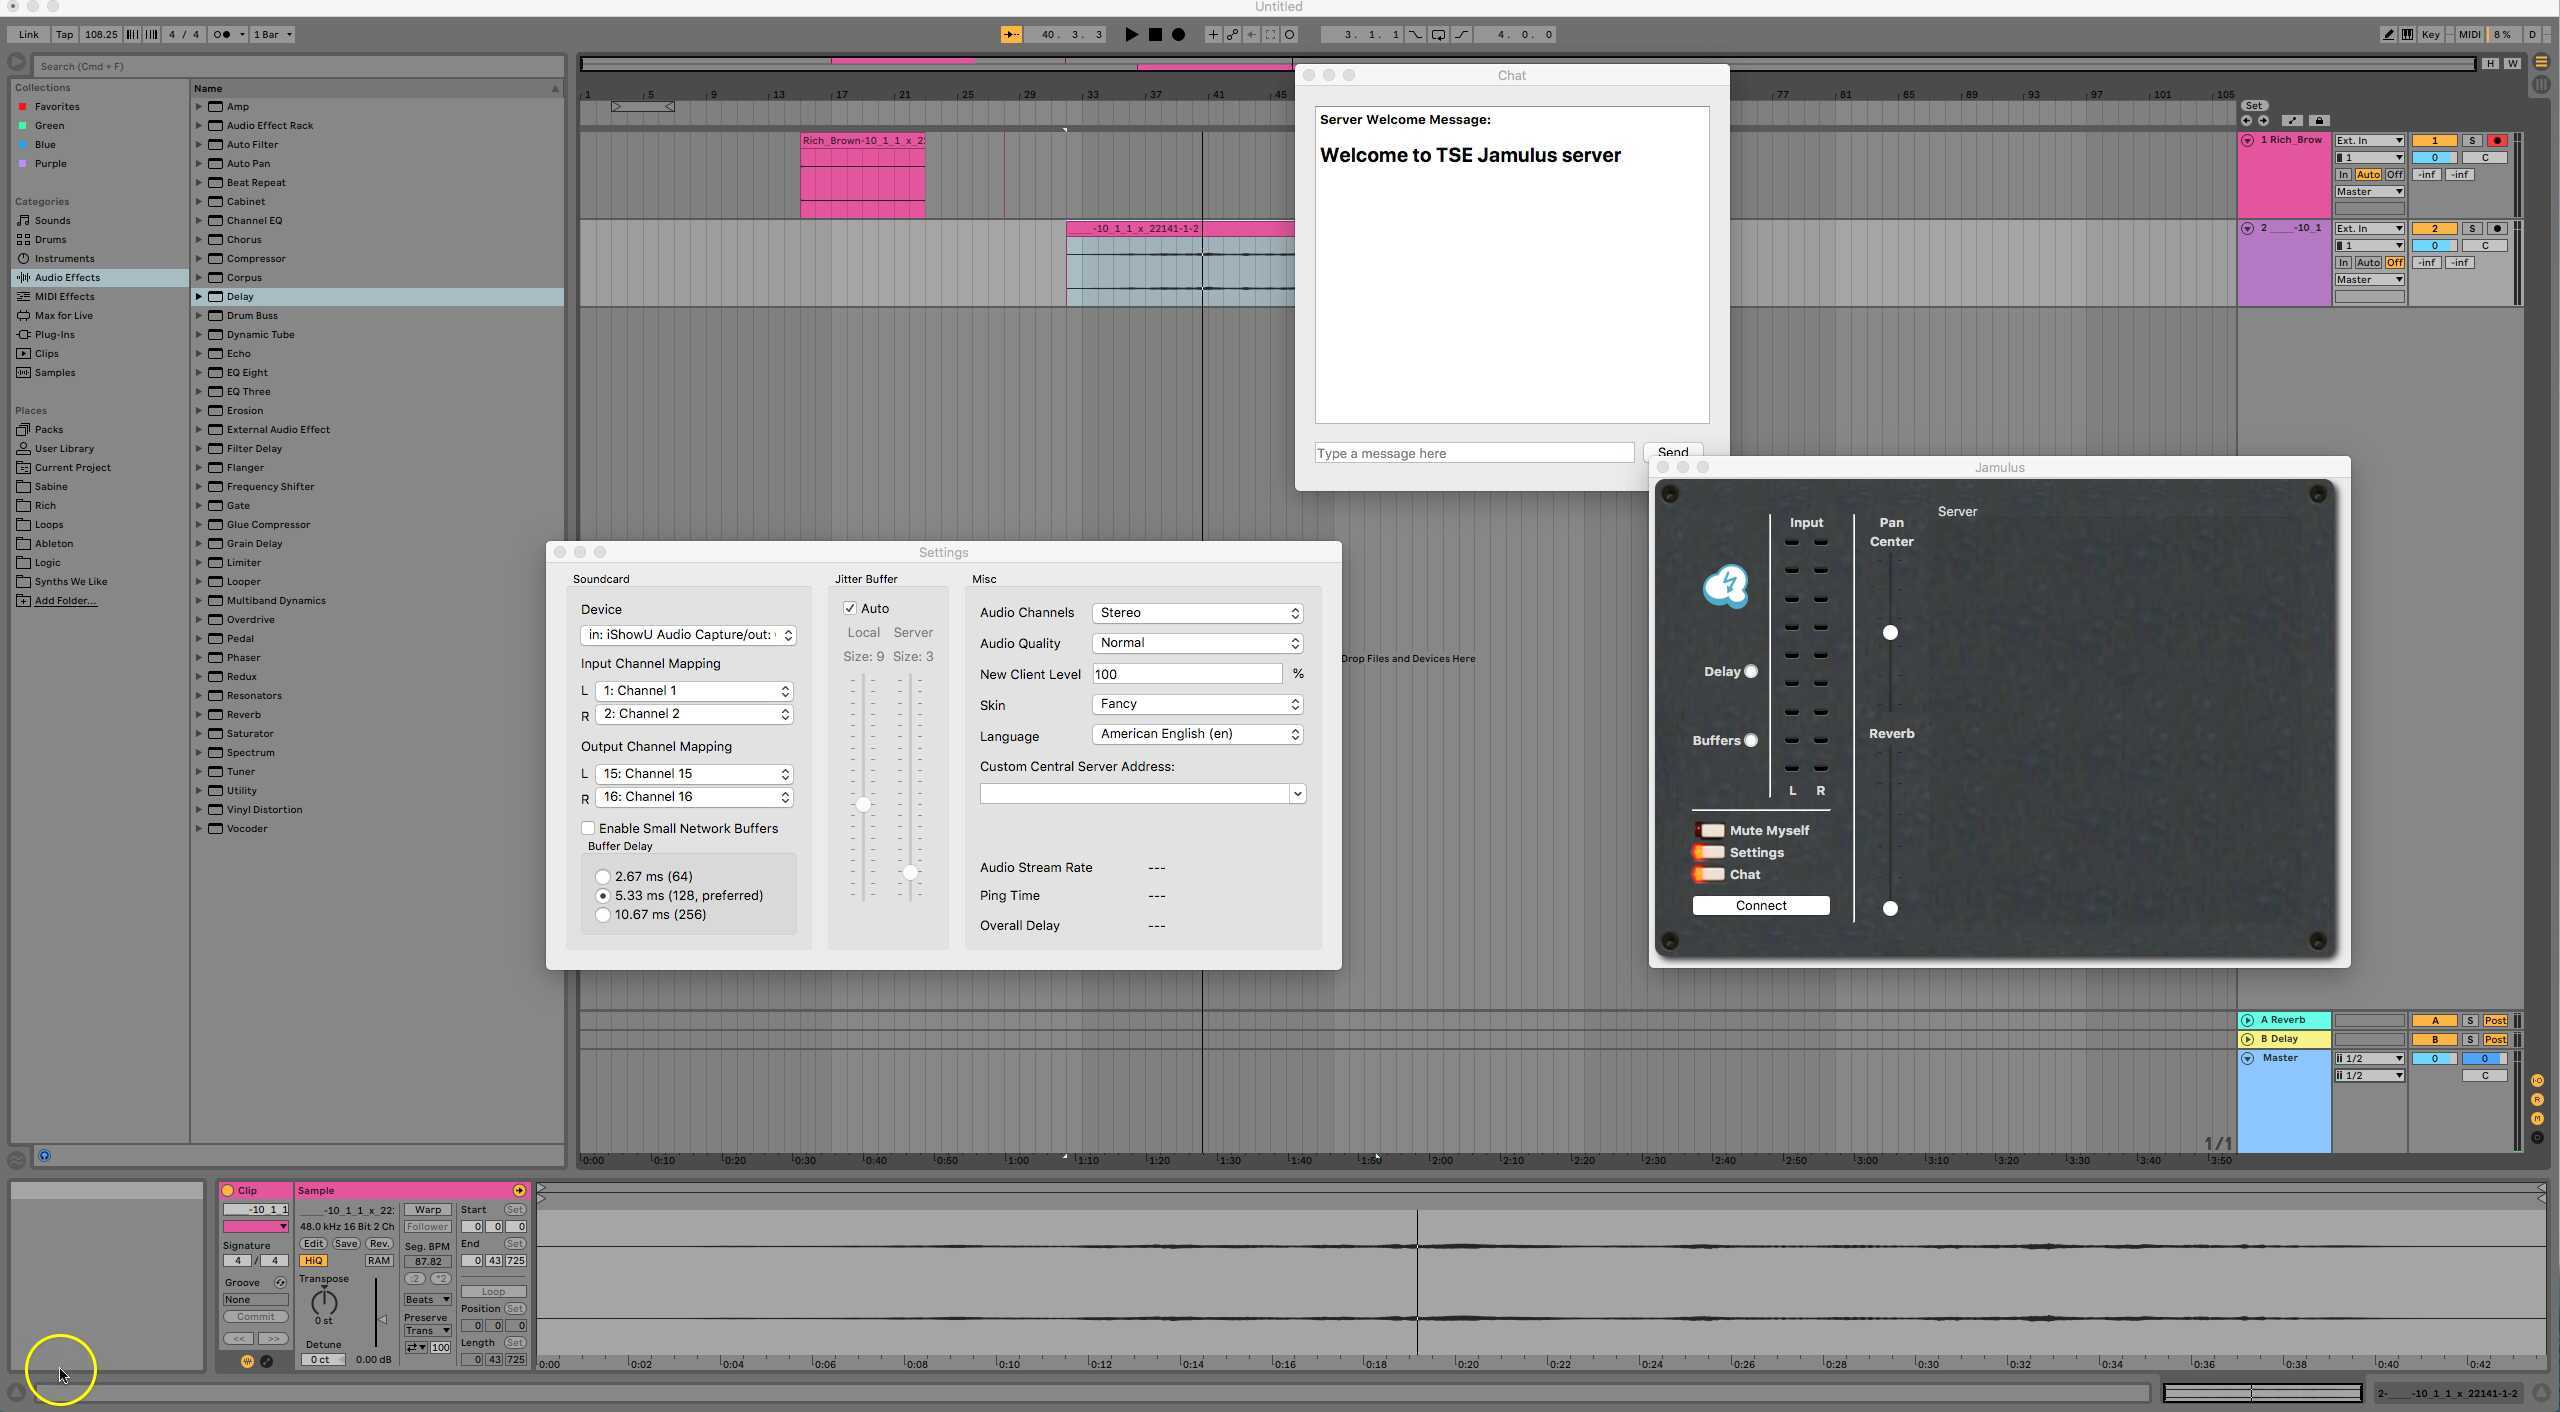Open the Skin dropdown set to Fancy
Viewport: 2560px width, 1412px height.
pyautogui.click(x=1197, y=704)
